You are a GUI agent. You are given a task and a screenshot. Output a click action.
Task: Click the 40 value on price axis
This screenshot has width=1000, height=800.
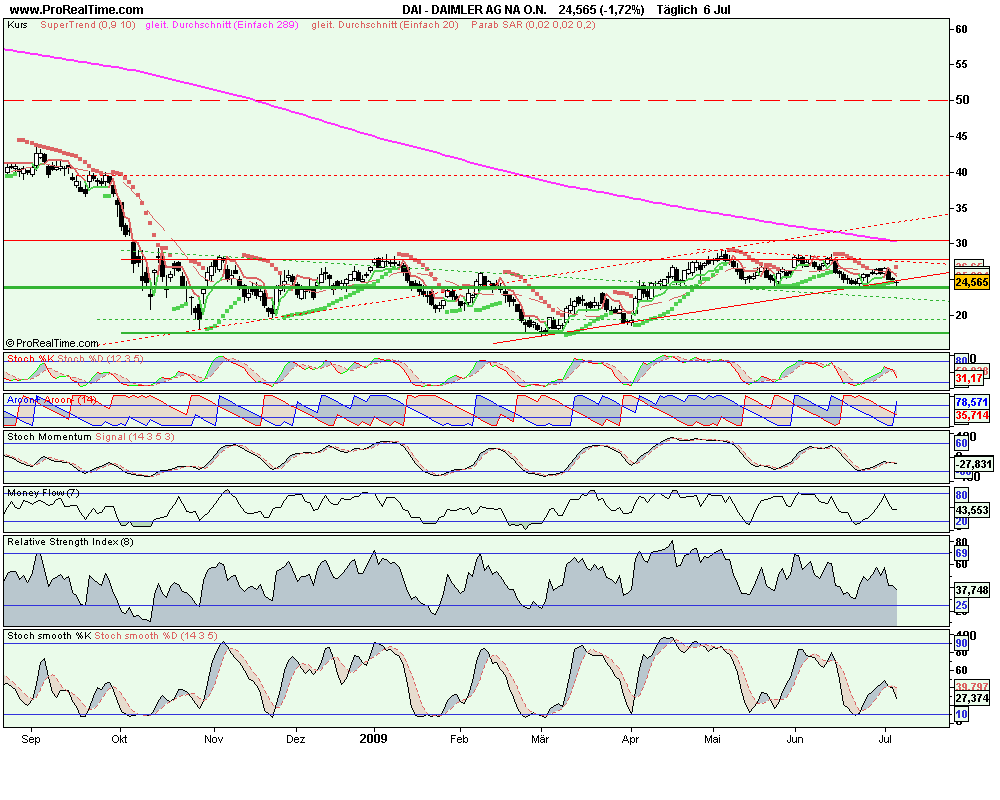961,172
